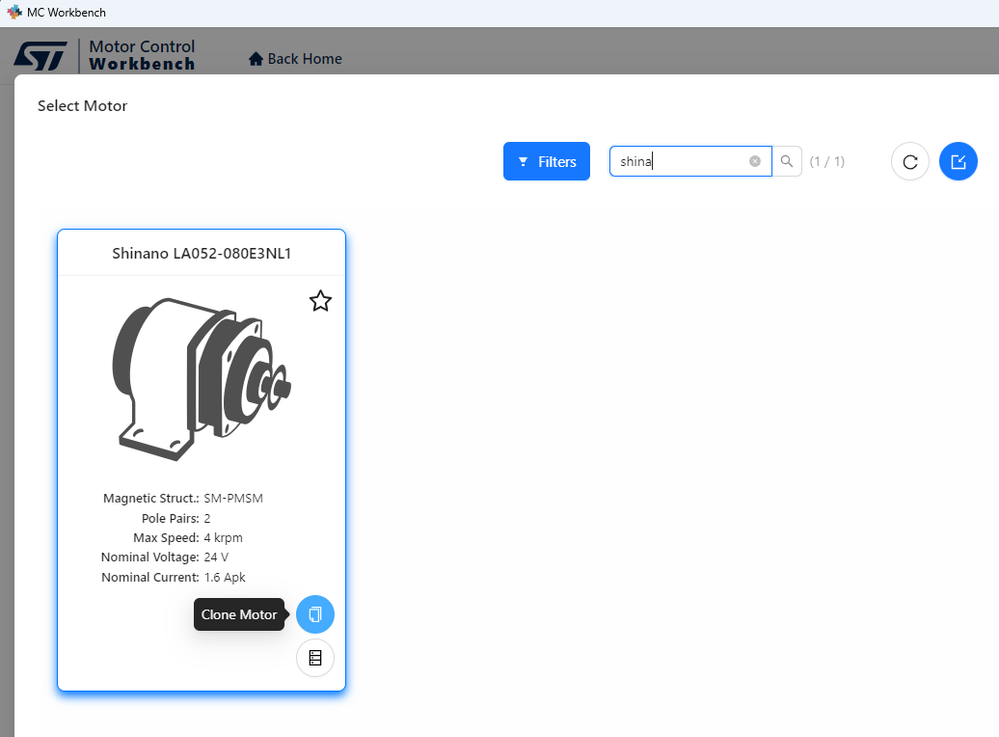Click the Motor Control Workbench title
Viewport: 999px width, 737px height.
tap(142, 55)
